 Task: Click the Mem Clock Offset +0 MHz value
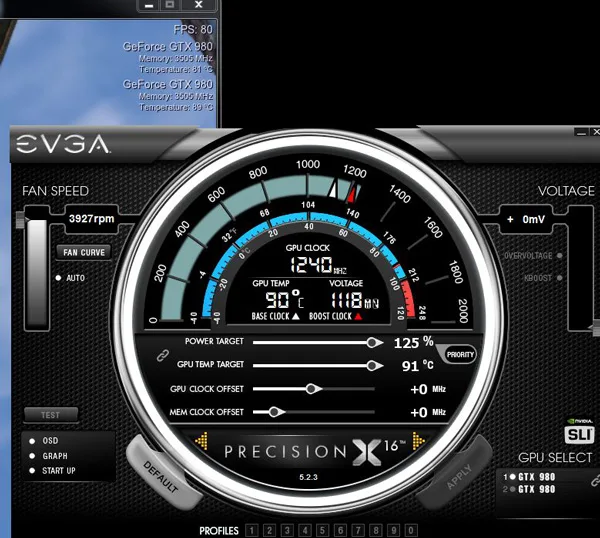[x=428, y=412]
